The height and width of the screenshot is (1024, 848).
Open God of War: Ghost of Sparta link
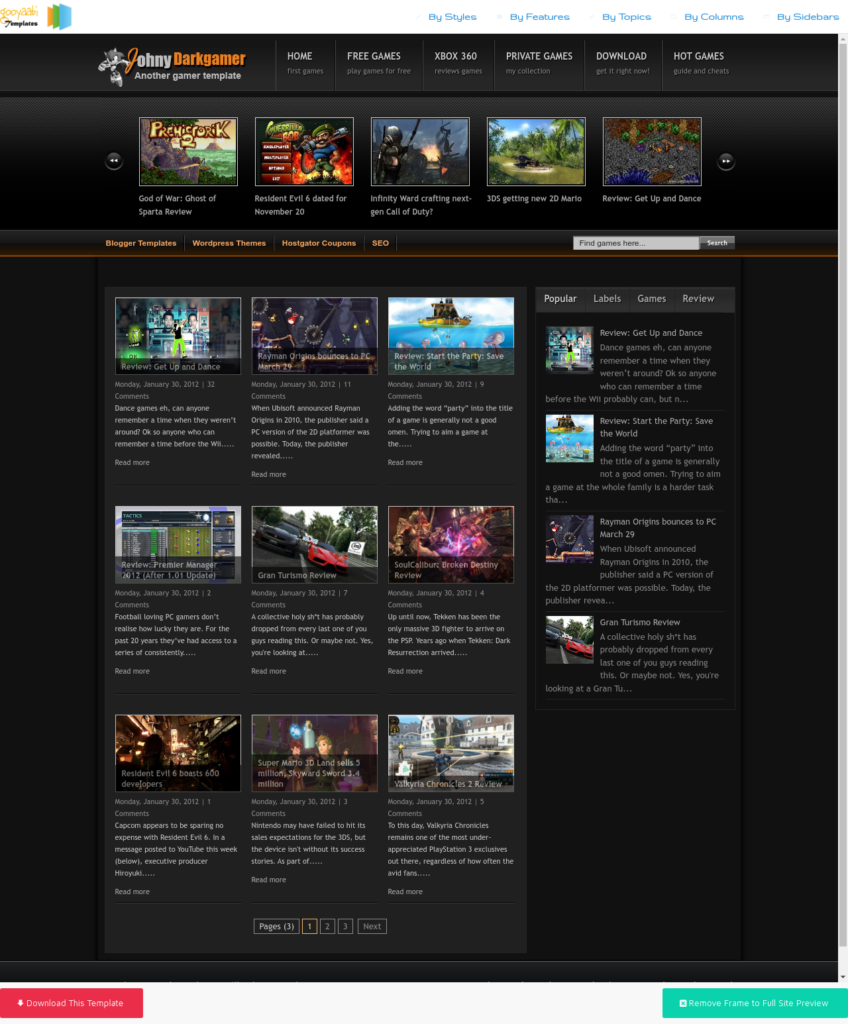click(x=177, y=205)
